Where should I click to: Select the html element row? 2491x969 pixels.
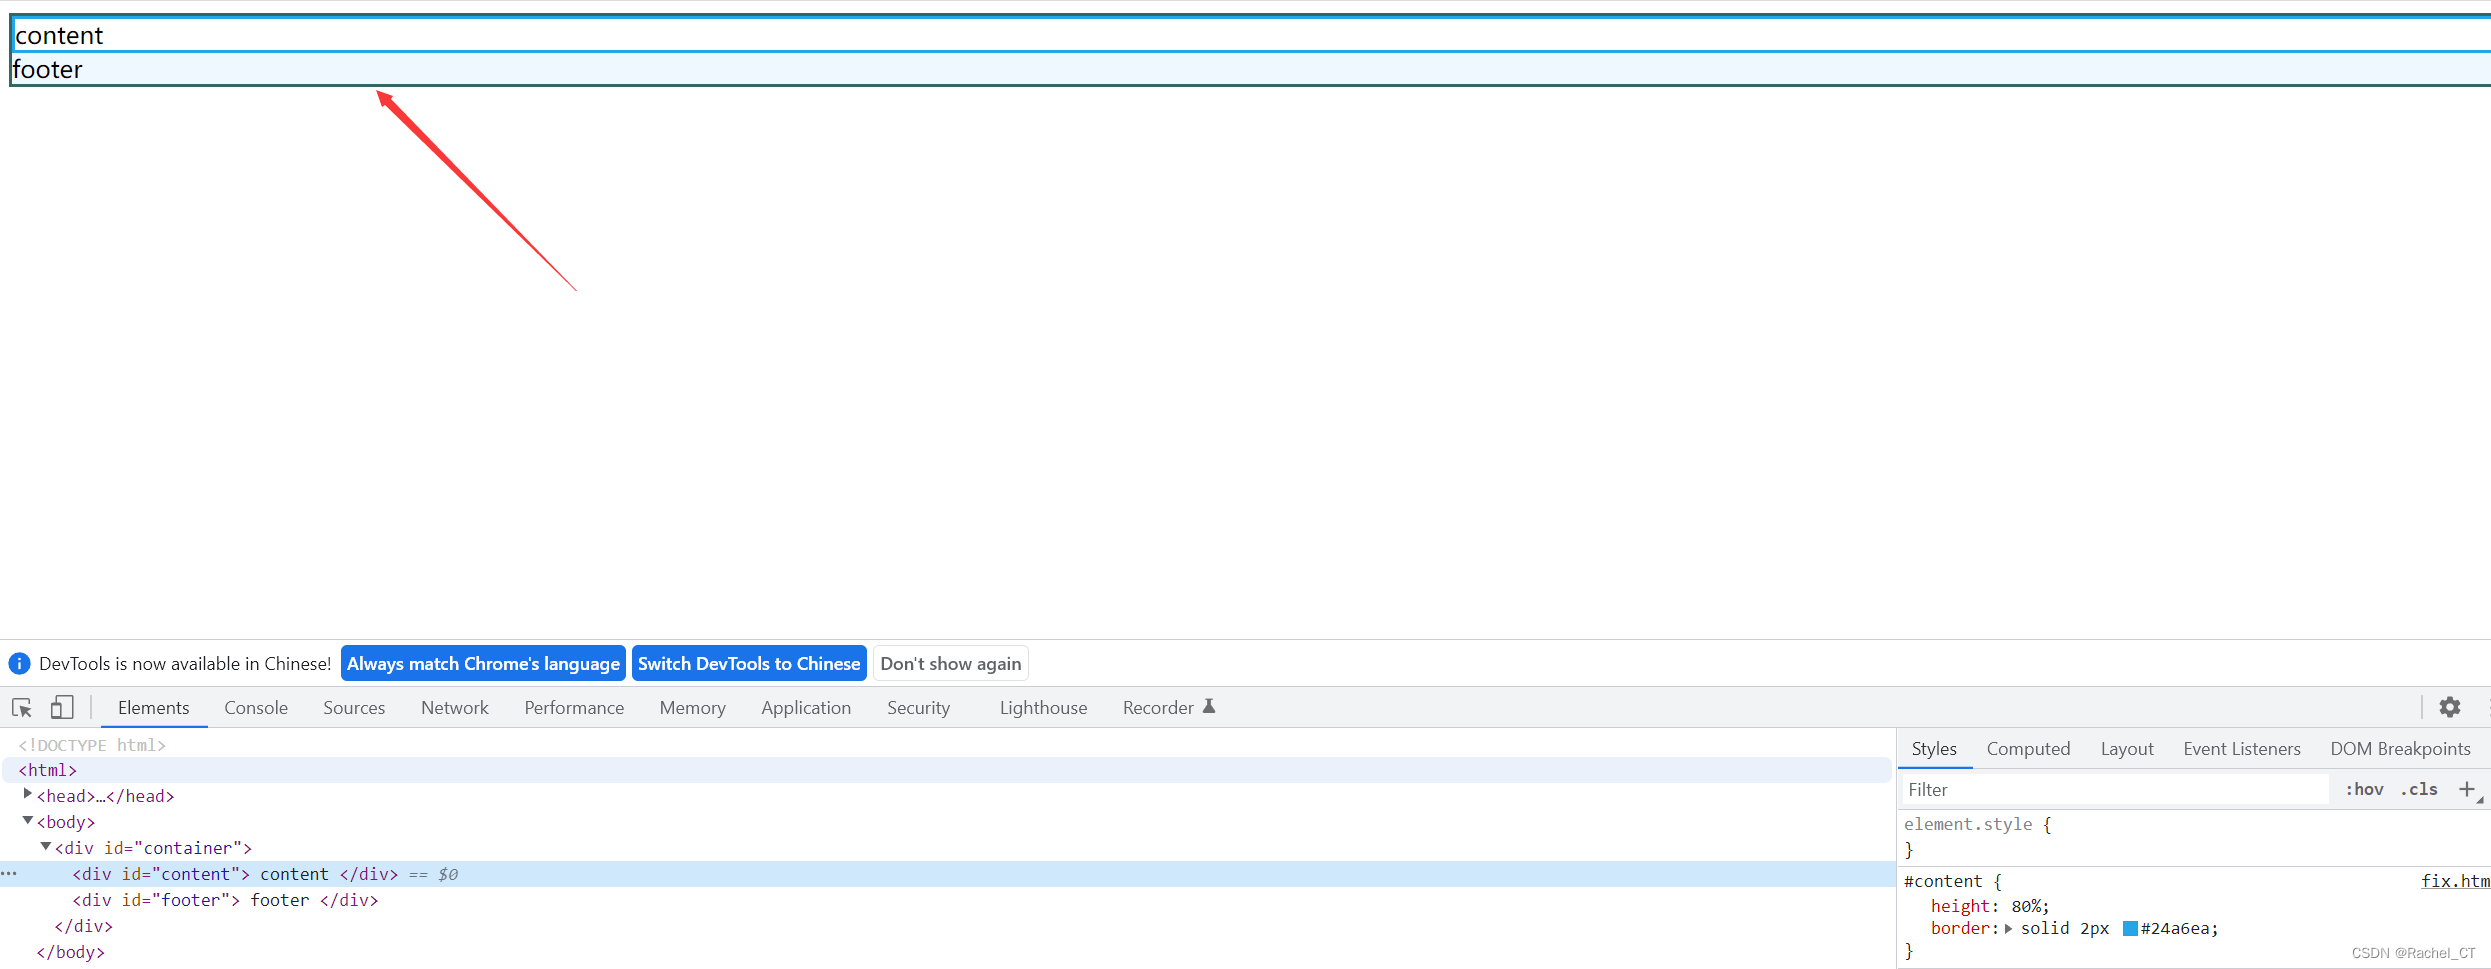[945, 770]
